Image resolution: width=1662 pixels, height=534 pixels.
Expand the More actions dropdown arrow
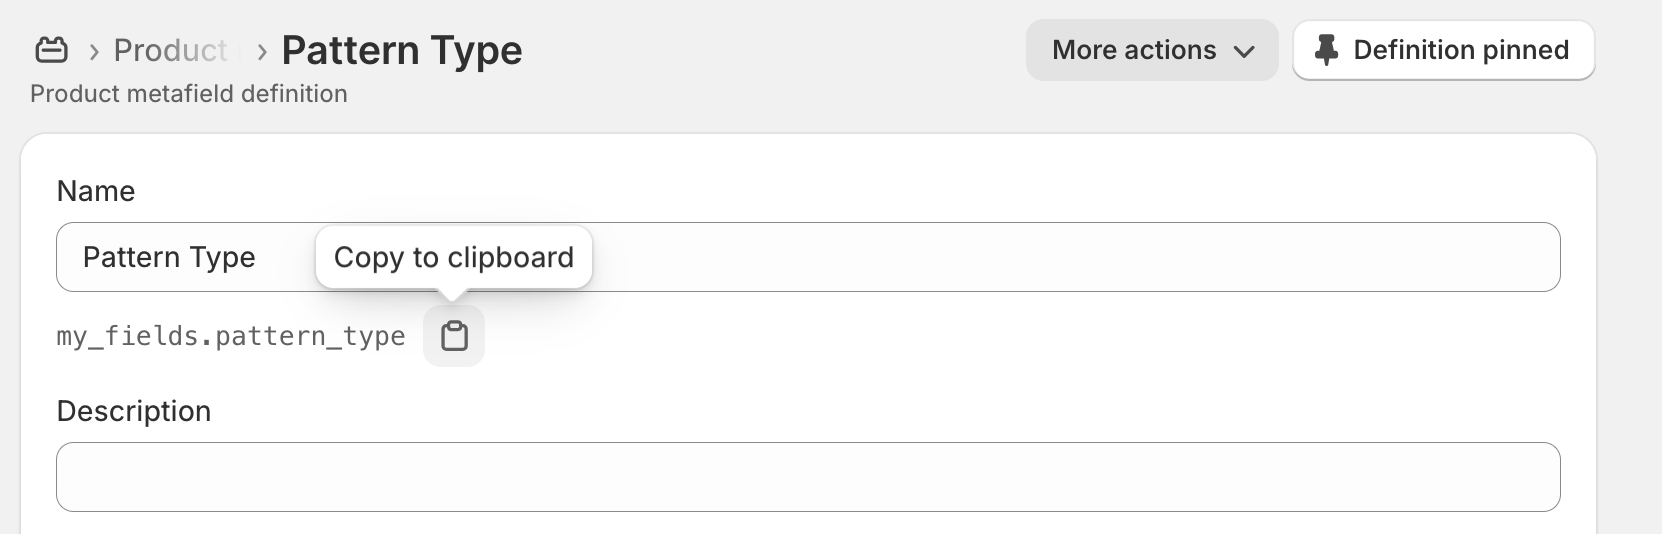[1244, 51]
